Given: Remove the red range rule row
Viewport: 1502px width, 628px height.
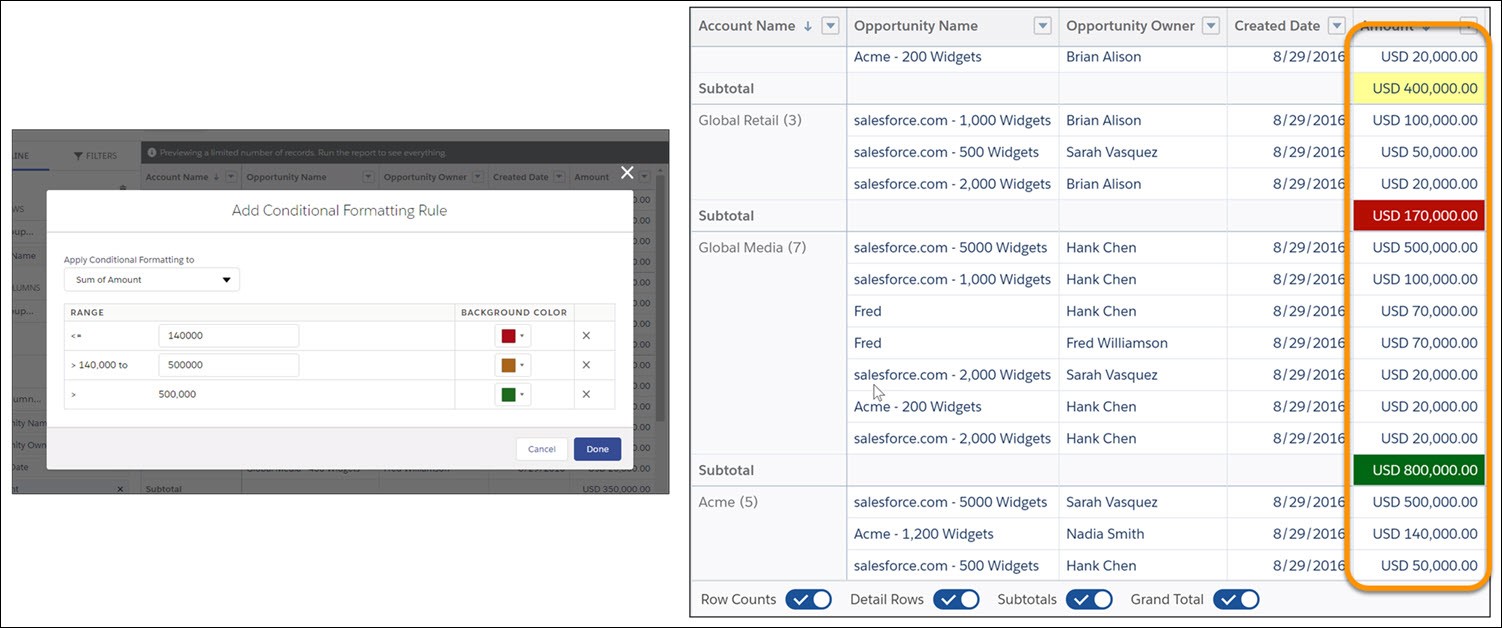Looking at the screenshot, I should pyautogui.click(x=586, y=336).
